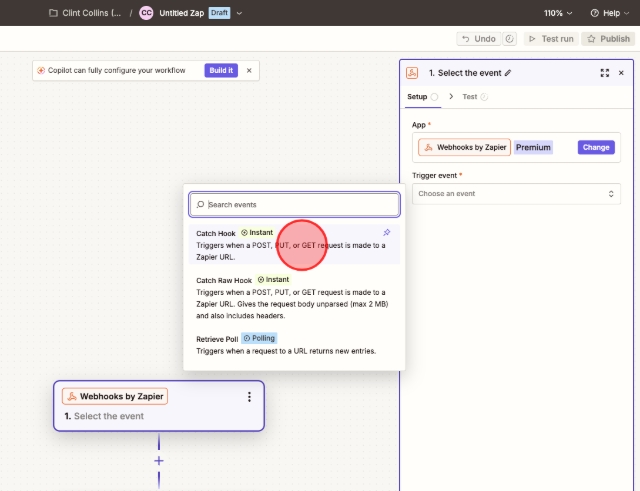Expand the step panel to fullscreen
The width and height of the screenshot is (640, 491).
tap(605, 73)
